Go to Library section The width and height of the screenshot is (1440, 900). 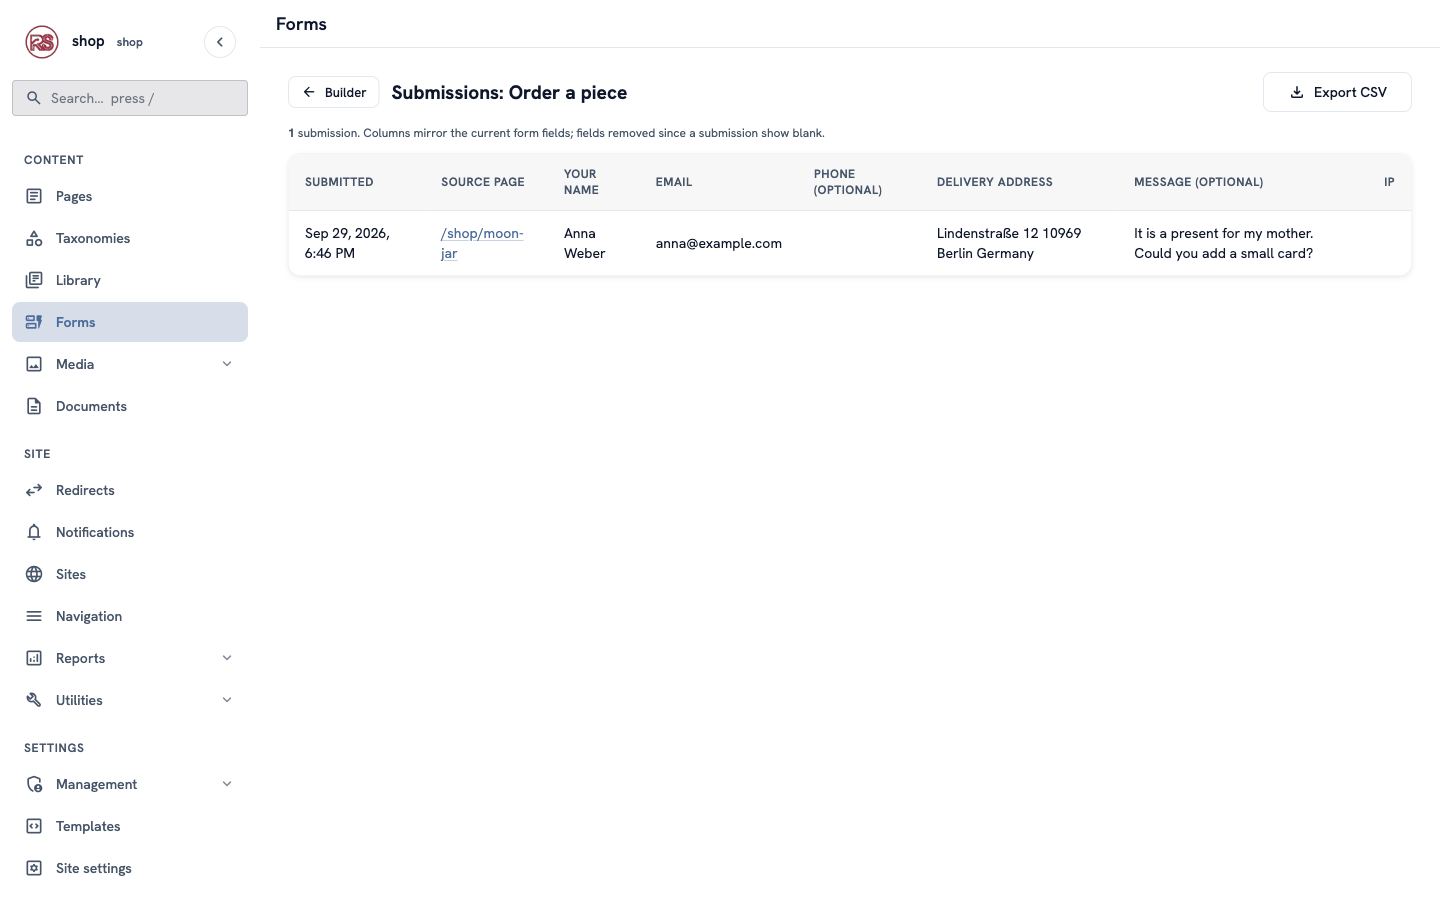coord(130,280)
